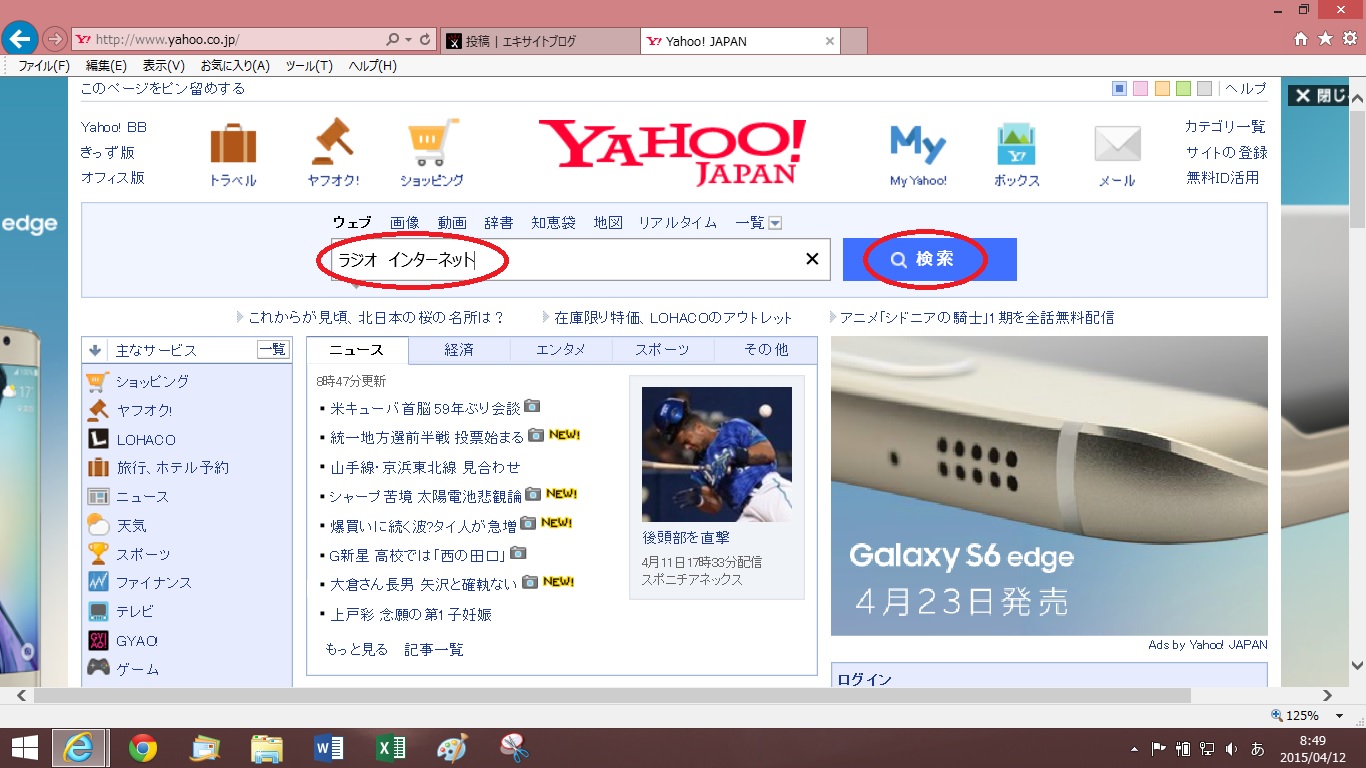The height and width of the screenshot is (768, 1366).
Task: Open the My Yahoo! icon
Action: (918, 156)
